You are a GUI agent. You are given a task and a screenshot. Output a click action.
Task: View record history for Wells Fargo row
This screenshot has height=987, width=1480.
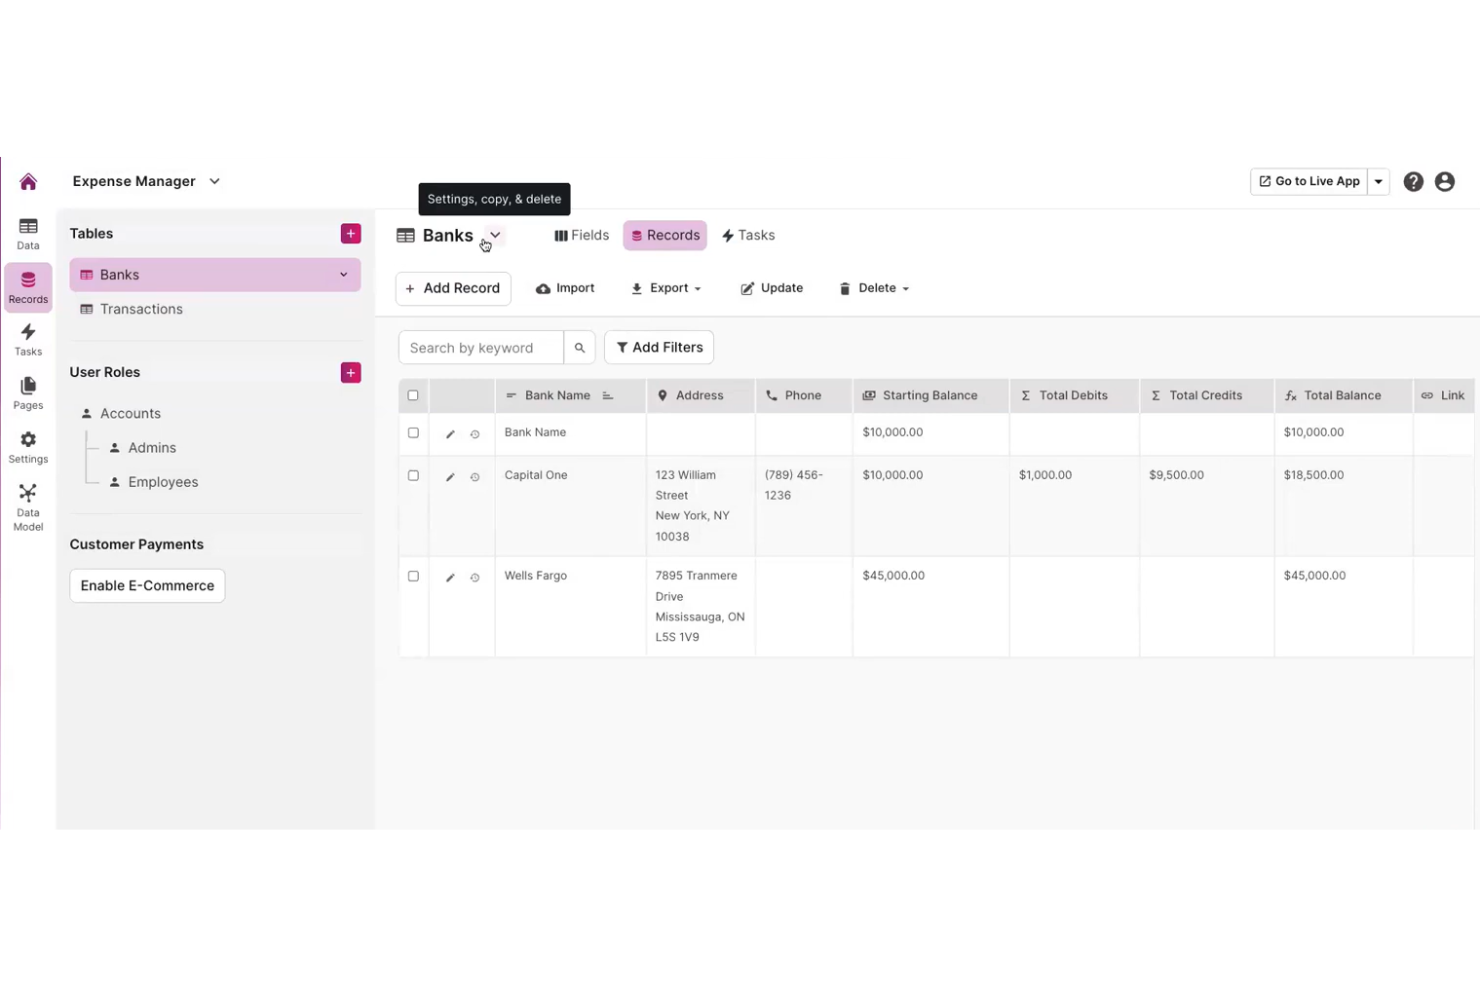(x=474, y=577)
